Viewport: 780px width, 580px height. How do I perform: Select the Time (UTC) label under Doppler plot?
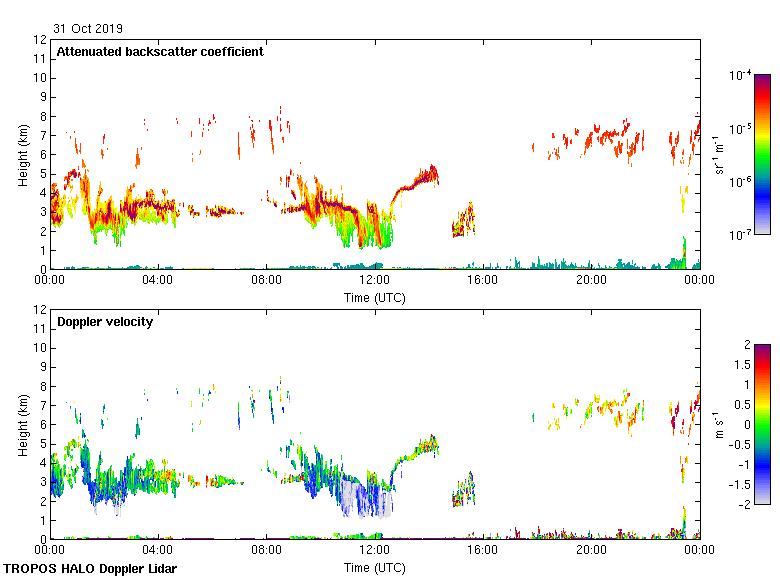tap(374, 567)
